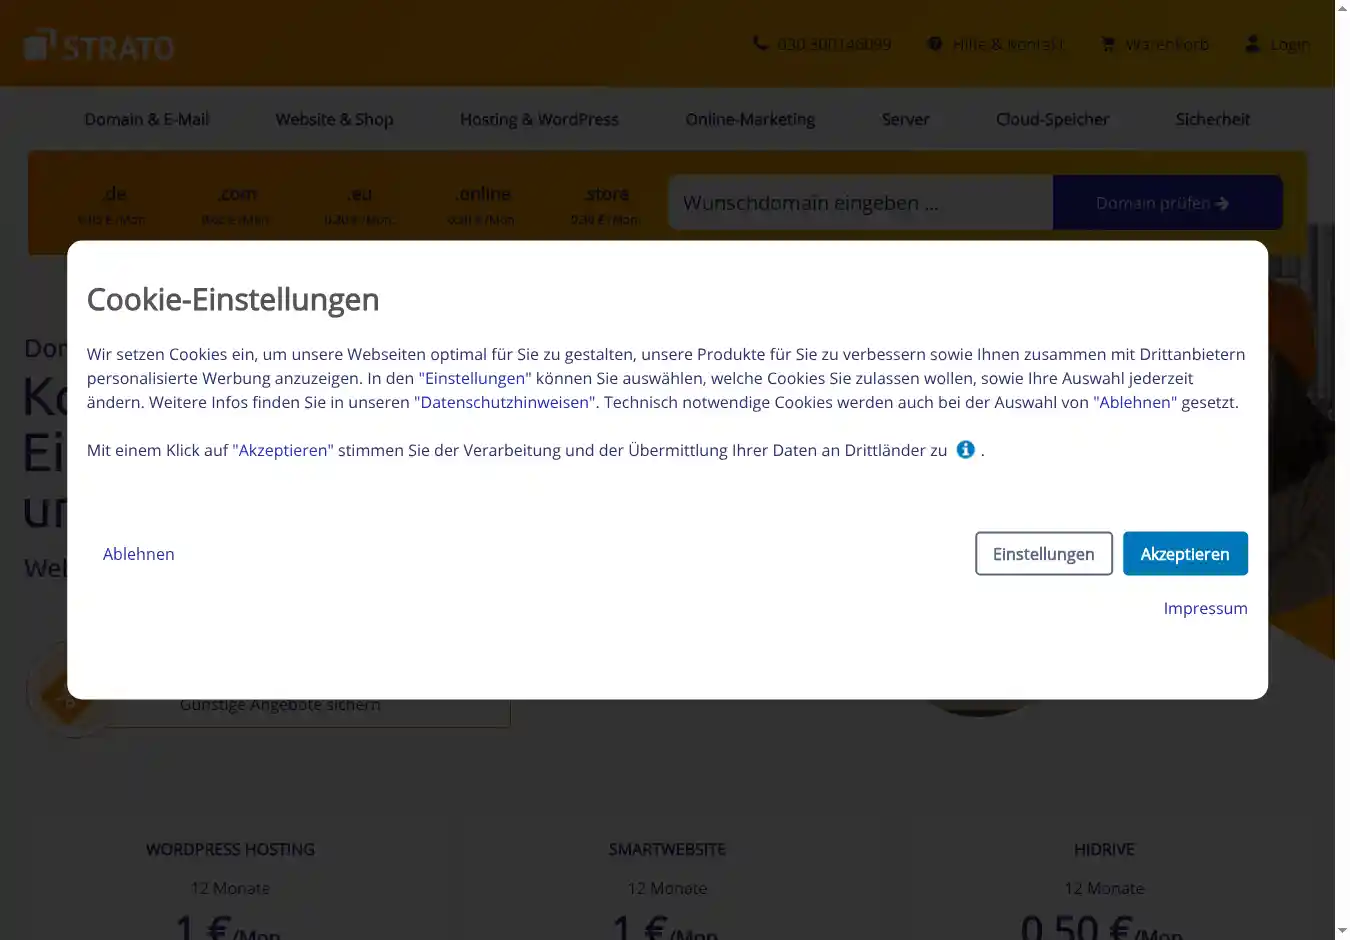The image size is (1350, 940).
Task: Click the Wunschdomain search input field
Action: click(860, 203)
